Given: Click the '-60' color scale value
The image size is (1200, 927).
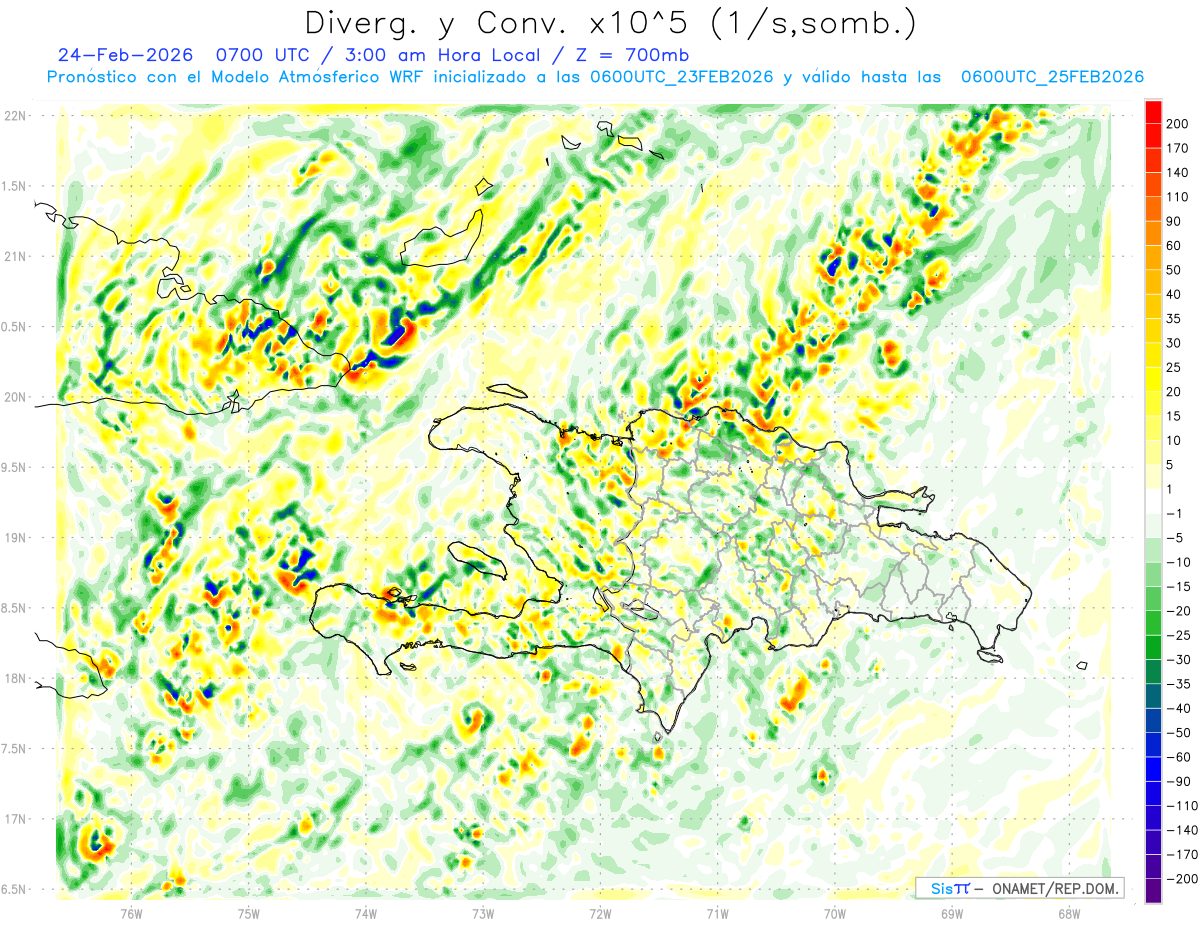Looking at the screenshot, I should pos(1179,757).
